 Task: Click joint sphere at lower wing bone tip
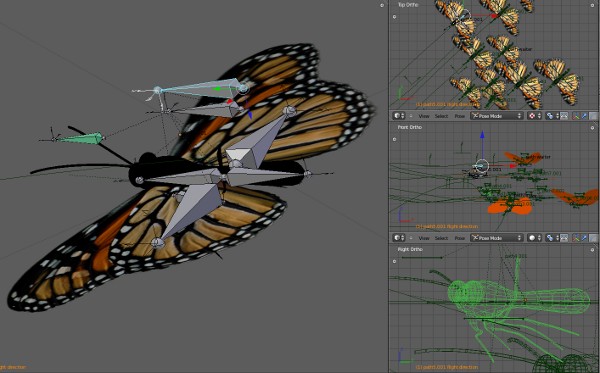[x=157, y=243]
